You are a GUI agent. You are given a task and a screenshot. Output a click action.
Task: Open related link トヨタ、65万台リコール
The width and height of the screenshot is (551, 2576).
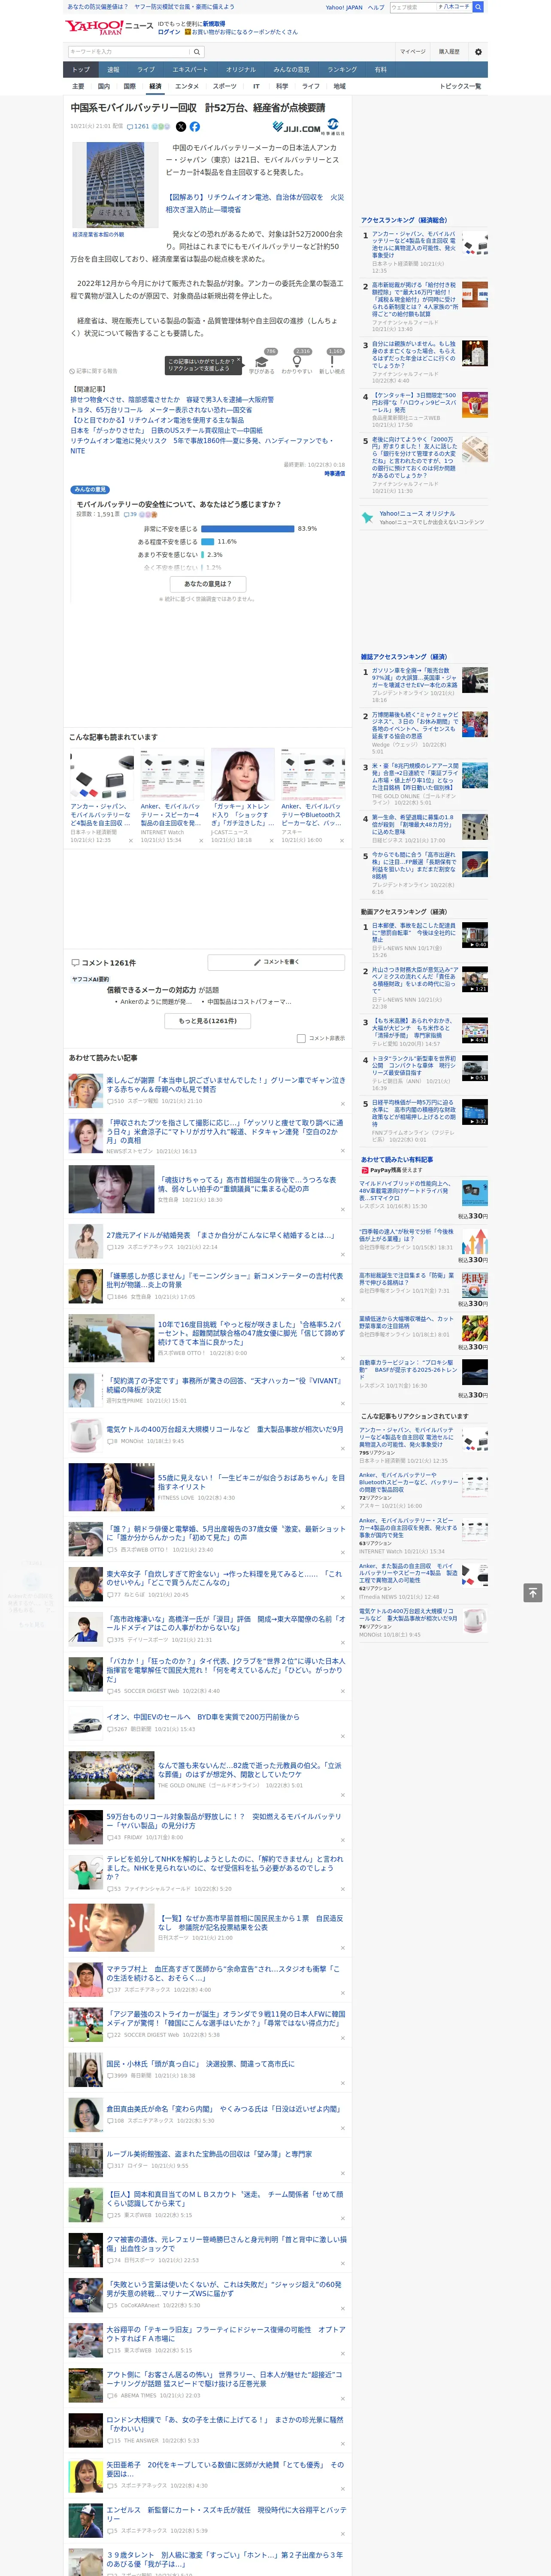[x=161, y=410]
